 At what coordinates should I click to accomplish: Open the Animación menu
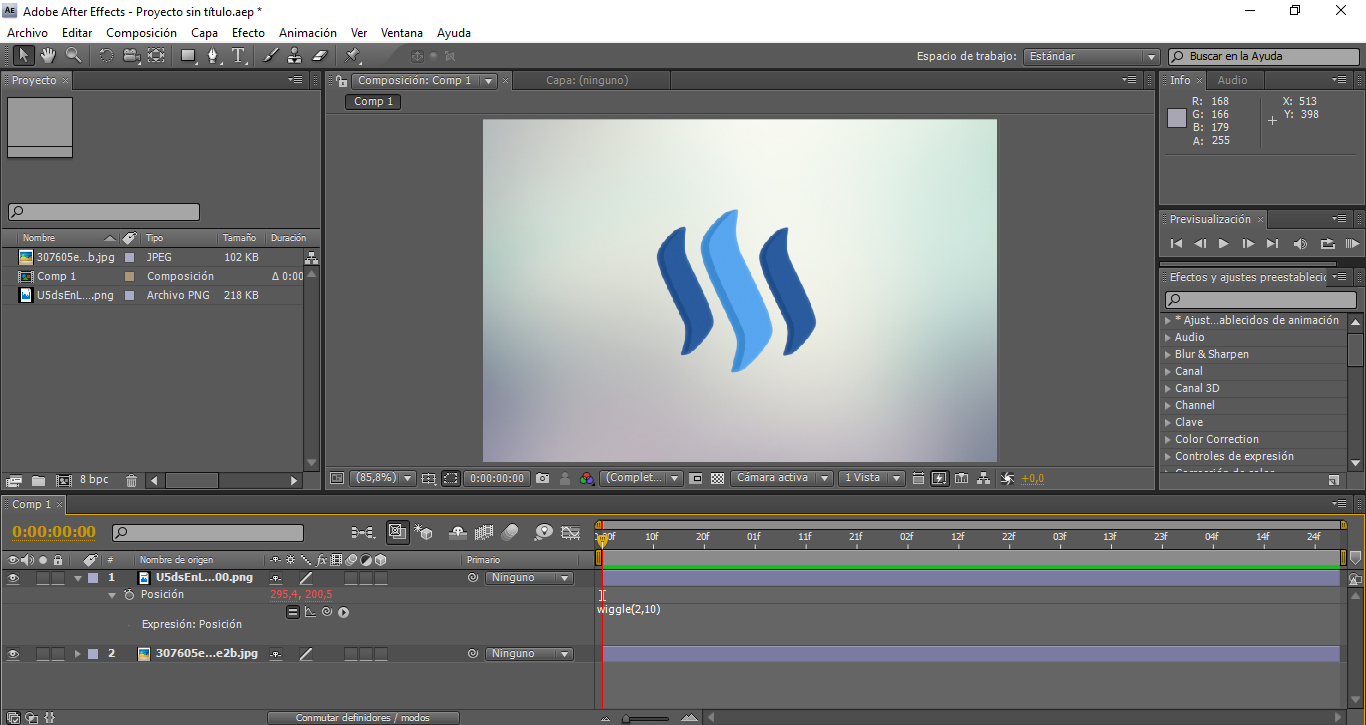(308, 33)
